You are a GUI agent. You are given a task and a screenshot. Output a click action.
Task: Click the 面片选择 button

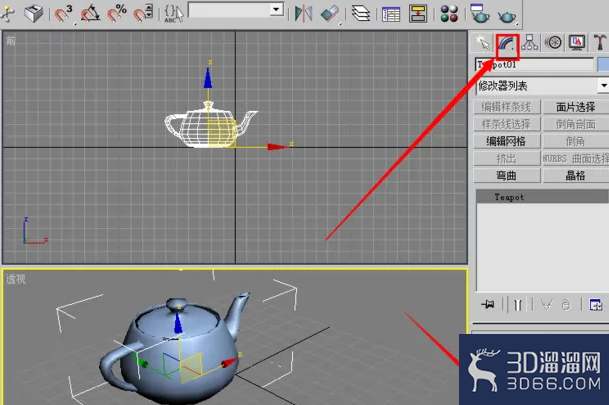click(x=576, y=107)
